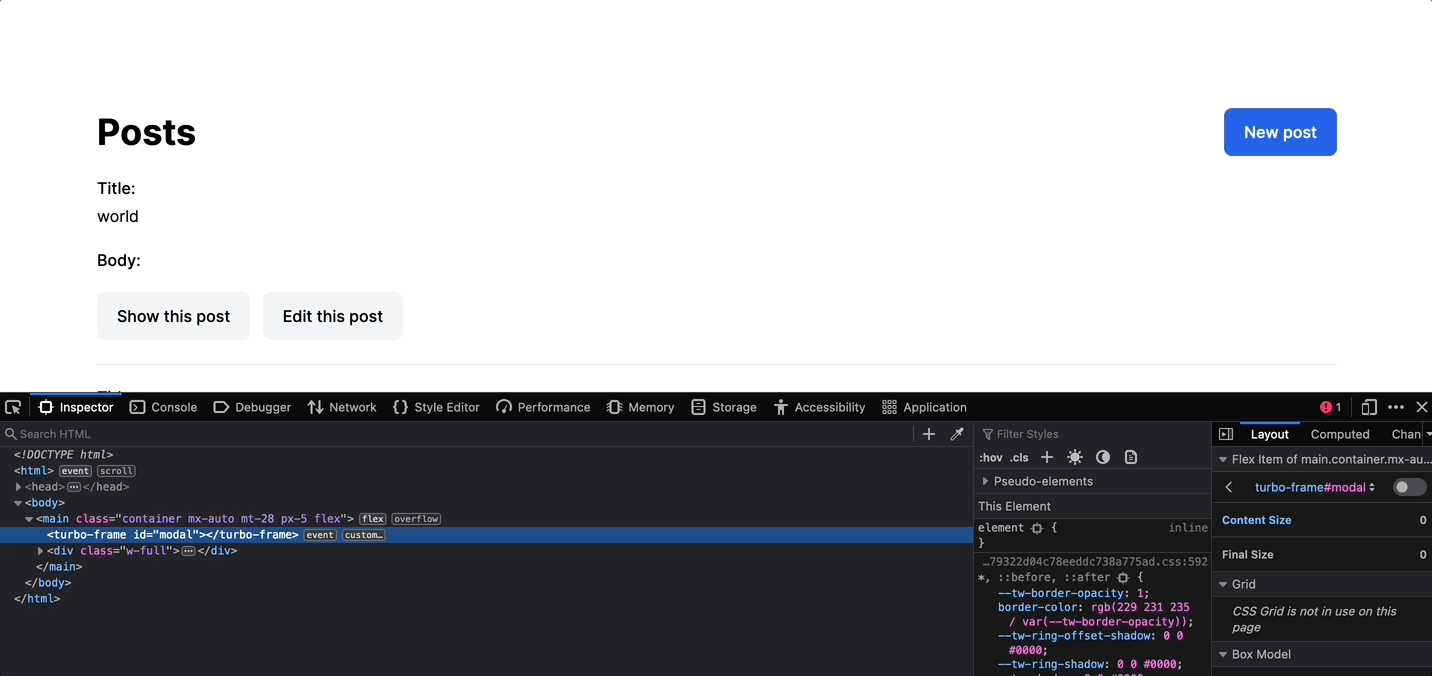1432x676 pixels.
Task: Enable flex overlay toggle for turbo-frame#modal
Action: (1410, 487)
